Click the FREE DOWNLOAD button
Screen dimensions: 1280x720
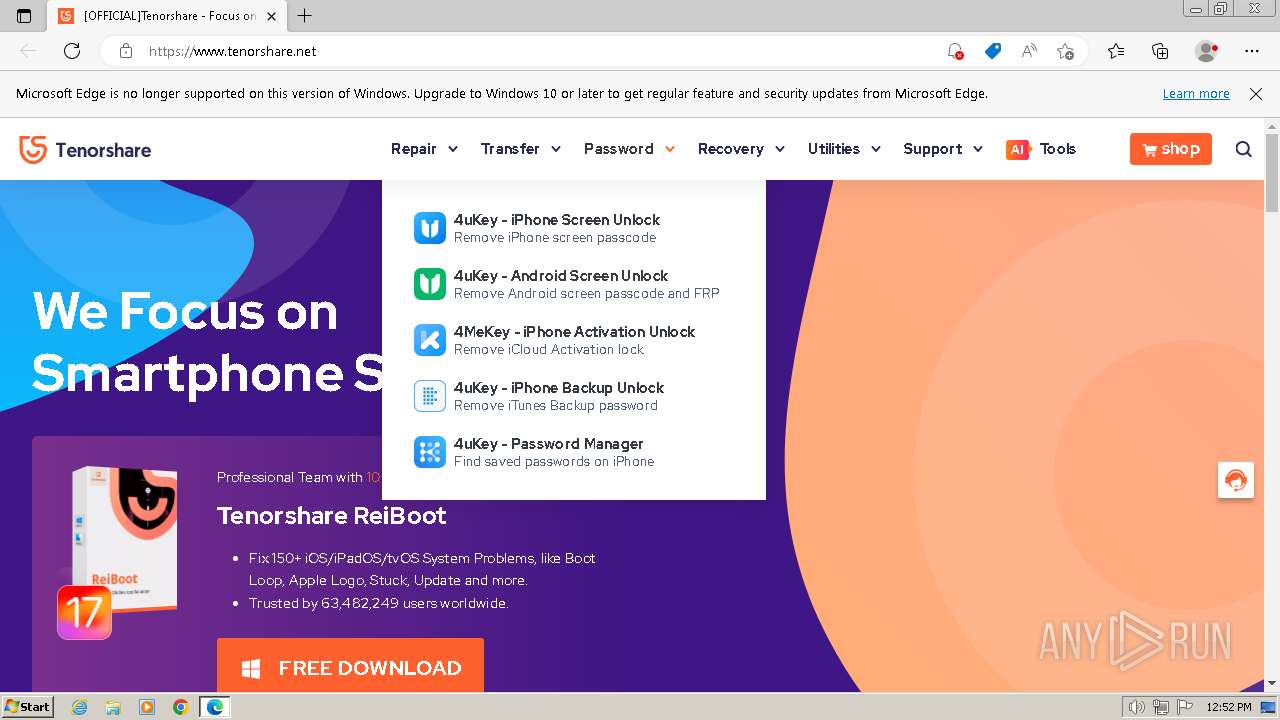coord(350,666)
